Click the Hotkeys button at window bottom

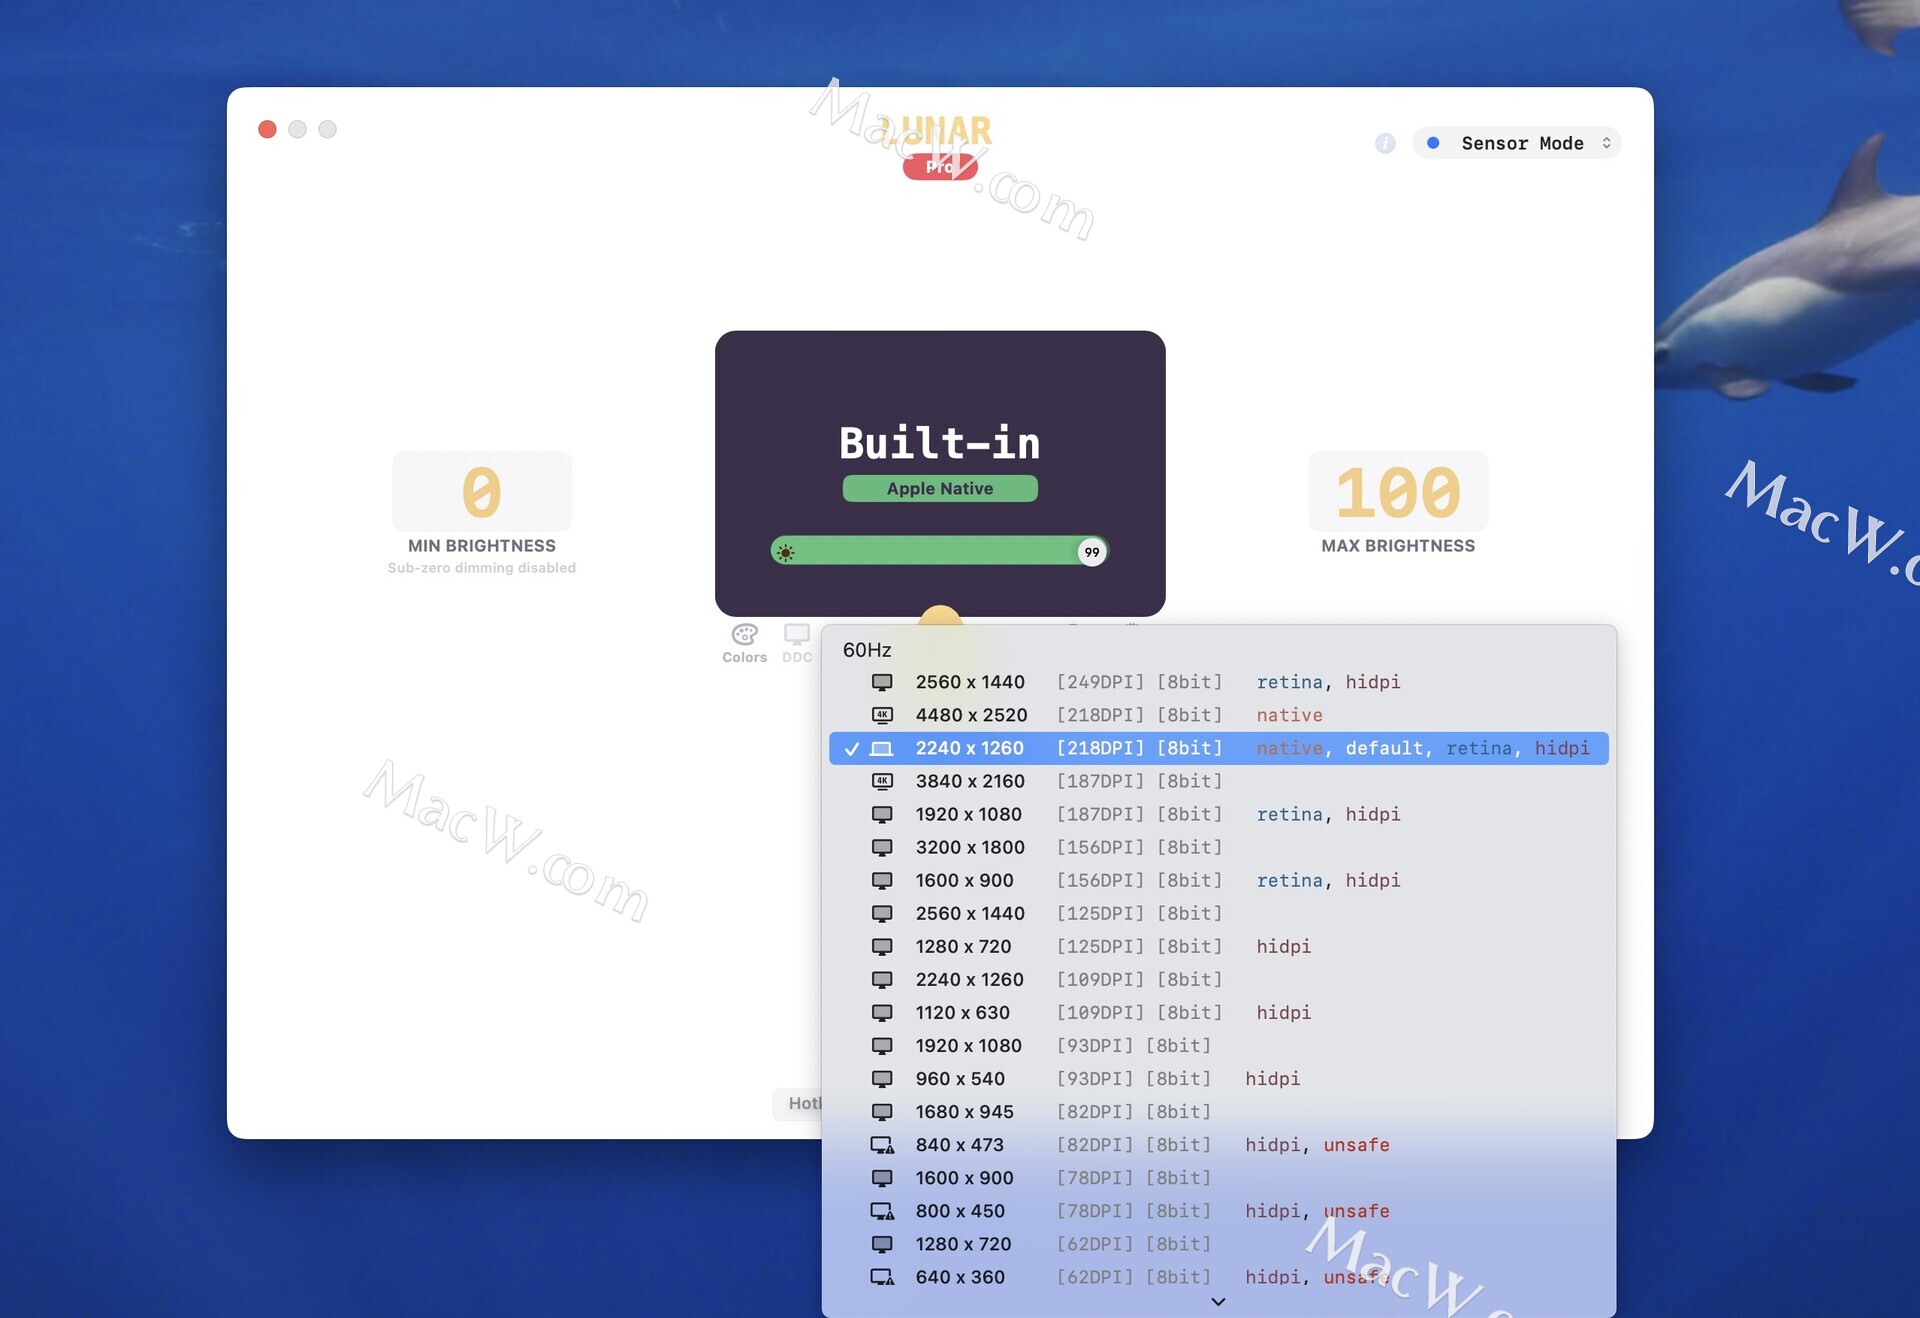tap(800, 1103)
